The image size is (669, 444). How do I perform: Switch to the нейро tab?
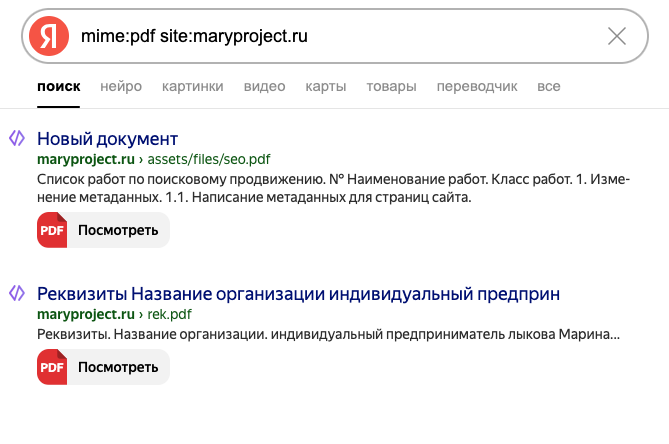pyautogui.click(x=121, y=86)
